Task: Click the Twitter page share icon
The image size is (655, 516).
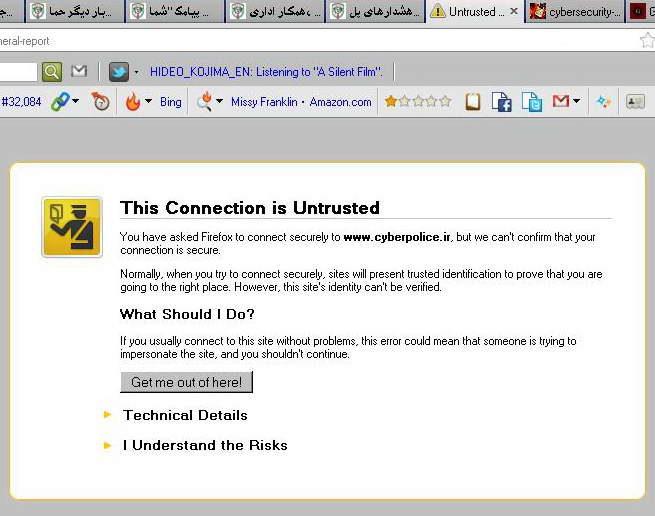Action: click(x=531, y=102)
